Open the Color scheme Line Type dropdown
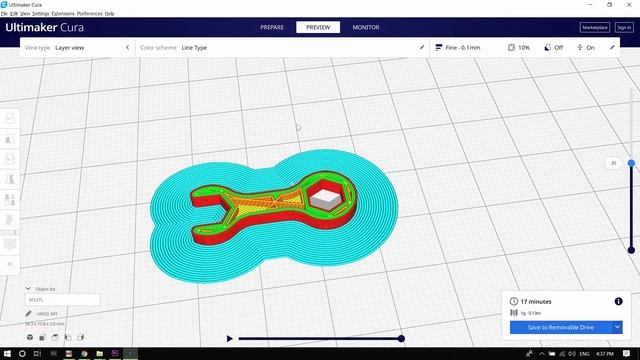Image resolution: width=640 pixels, height=360 pixels. click(x=282, y=47)
